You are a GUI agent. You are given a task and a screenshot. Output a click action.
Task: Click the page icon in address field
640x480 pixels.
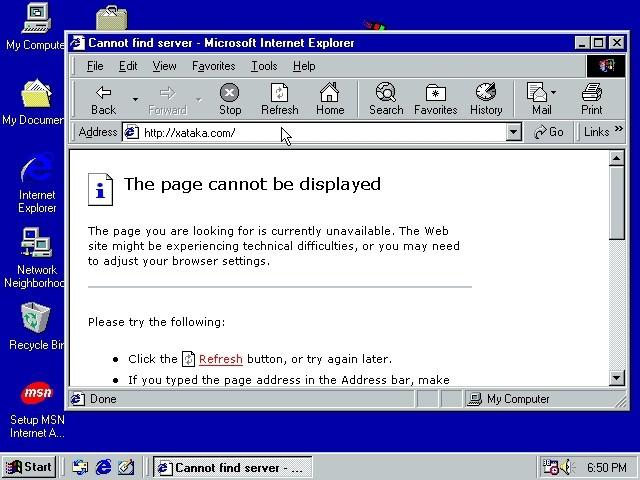click(x=131, y=132)
